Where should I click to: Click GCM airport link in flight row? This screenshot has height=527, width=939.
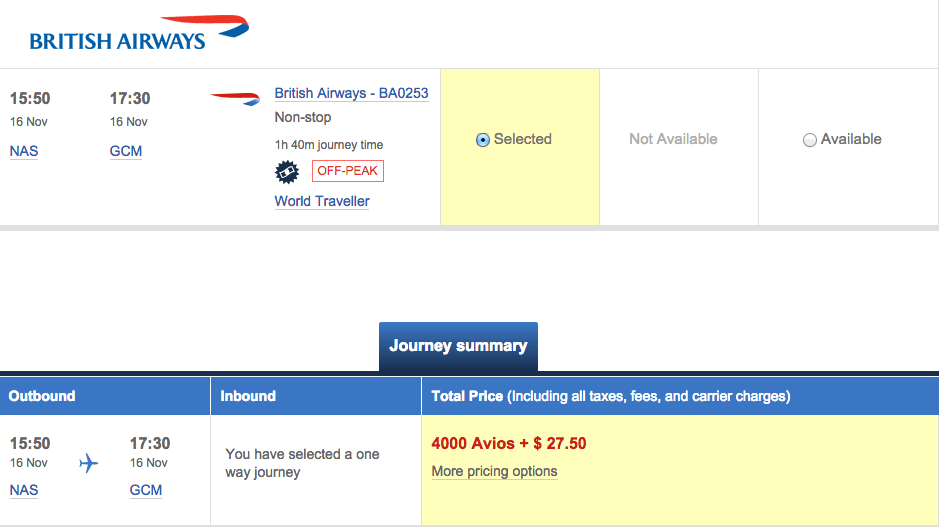click(x=126, y=151)
